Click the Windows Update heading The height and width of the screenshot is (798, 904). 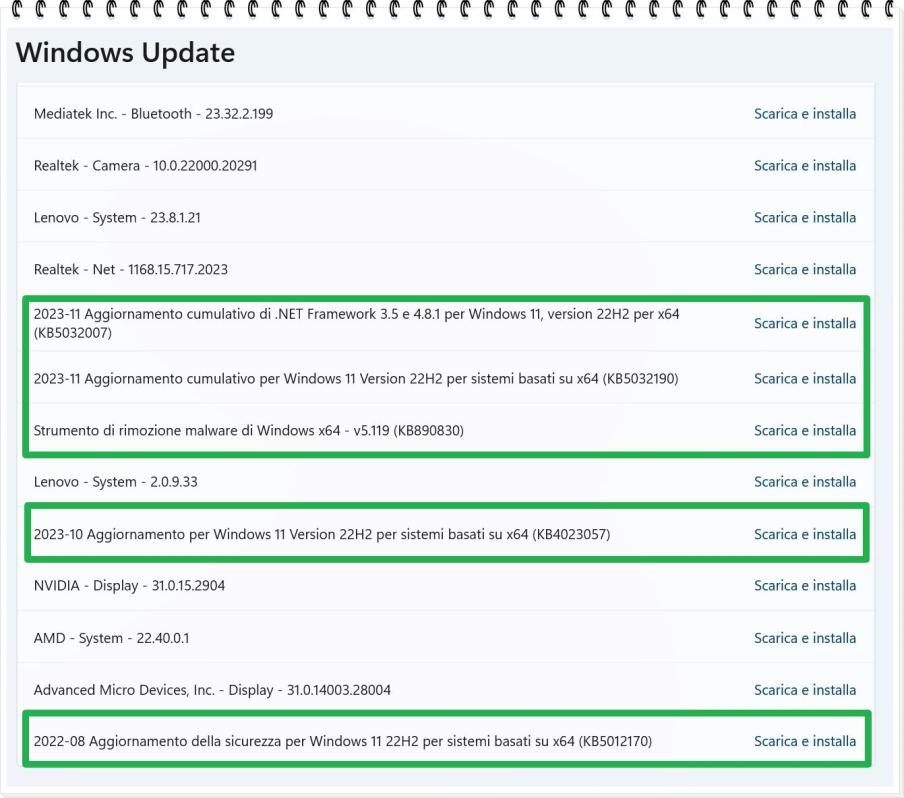click(125, 53)
